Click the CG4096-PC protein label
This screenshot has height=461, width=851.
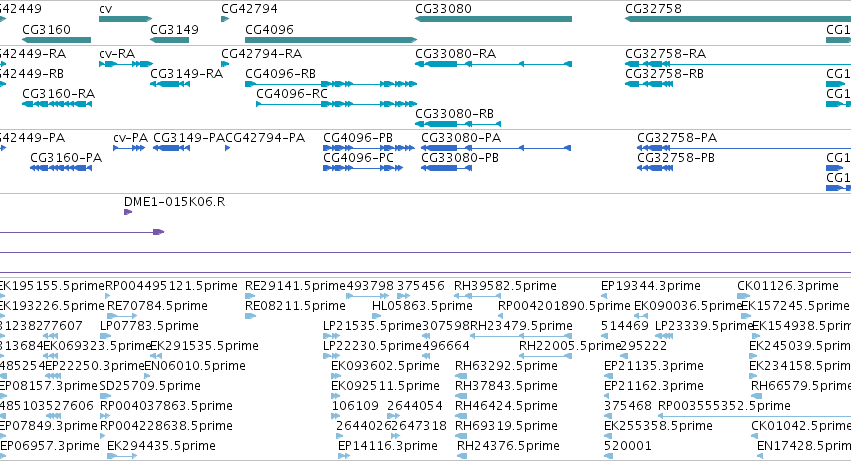point(359,158)
